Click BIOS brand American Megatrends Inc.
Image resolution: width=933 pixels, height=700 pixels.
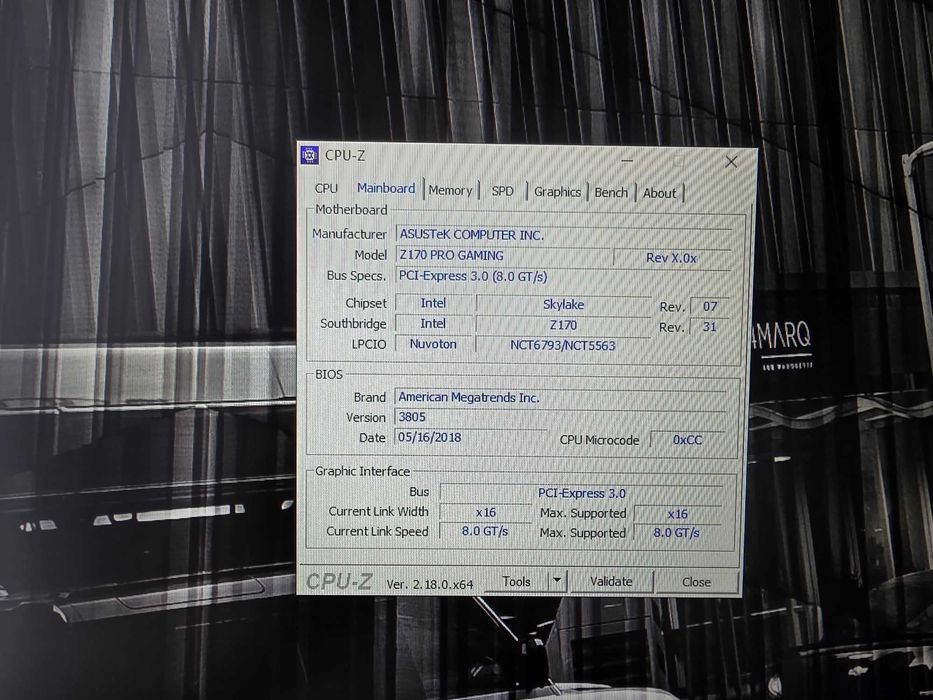561,398
